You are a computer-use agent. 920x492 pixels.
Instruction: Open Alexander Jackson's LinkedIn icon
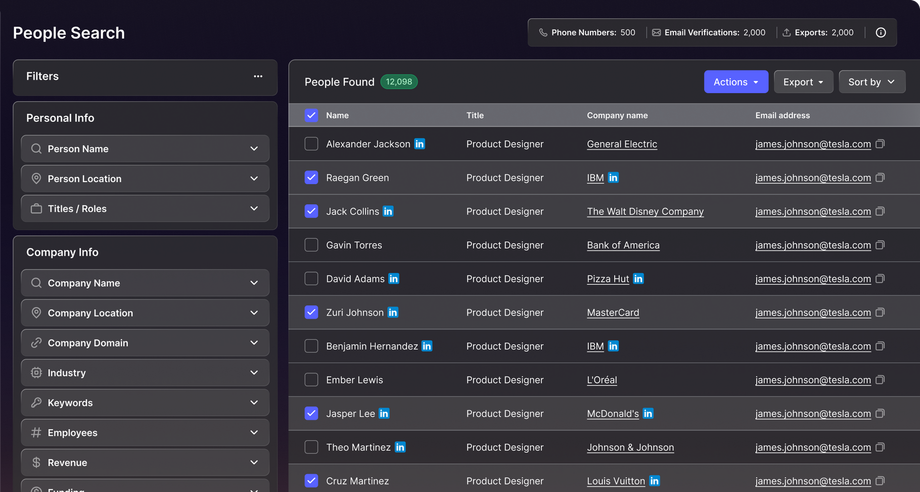tap(420, 144)
